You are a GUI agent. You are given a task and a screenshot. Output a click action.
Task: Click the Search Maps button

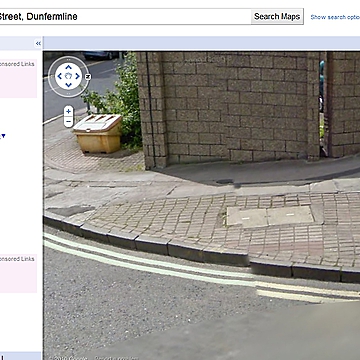[x=277, y=16]
